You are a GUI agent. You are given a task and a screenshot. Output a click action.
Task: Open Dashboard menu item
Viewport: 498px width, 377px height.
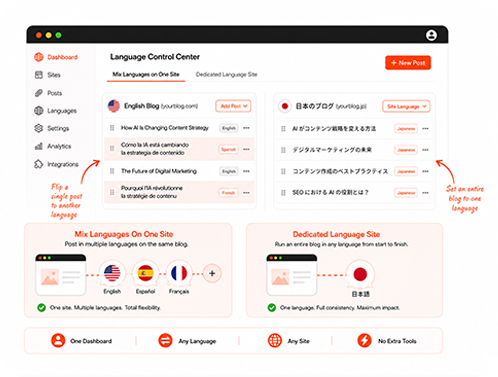(56, 57)
